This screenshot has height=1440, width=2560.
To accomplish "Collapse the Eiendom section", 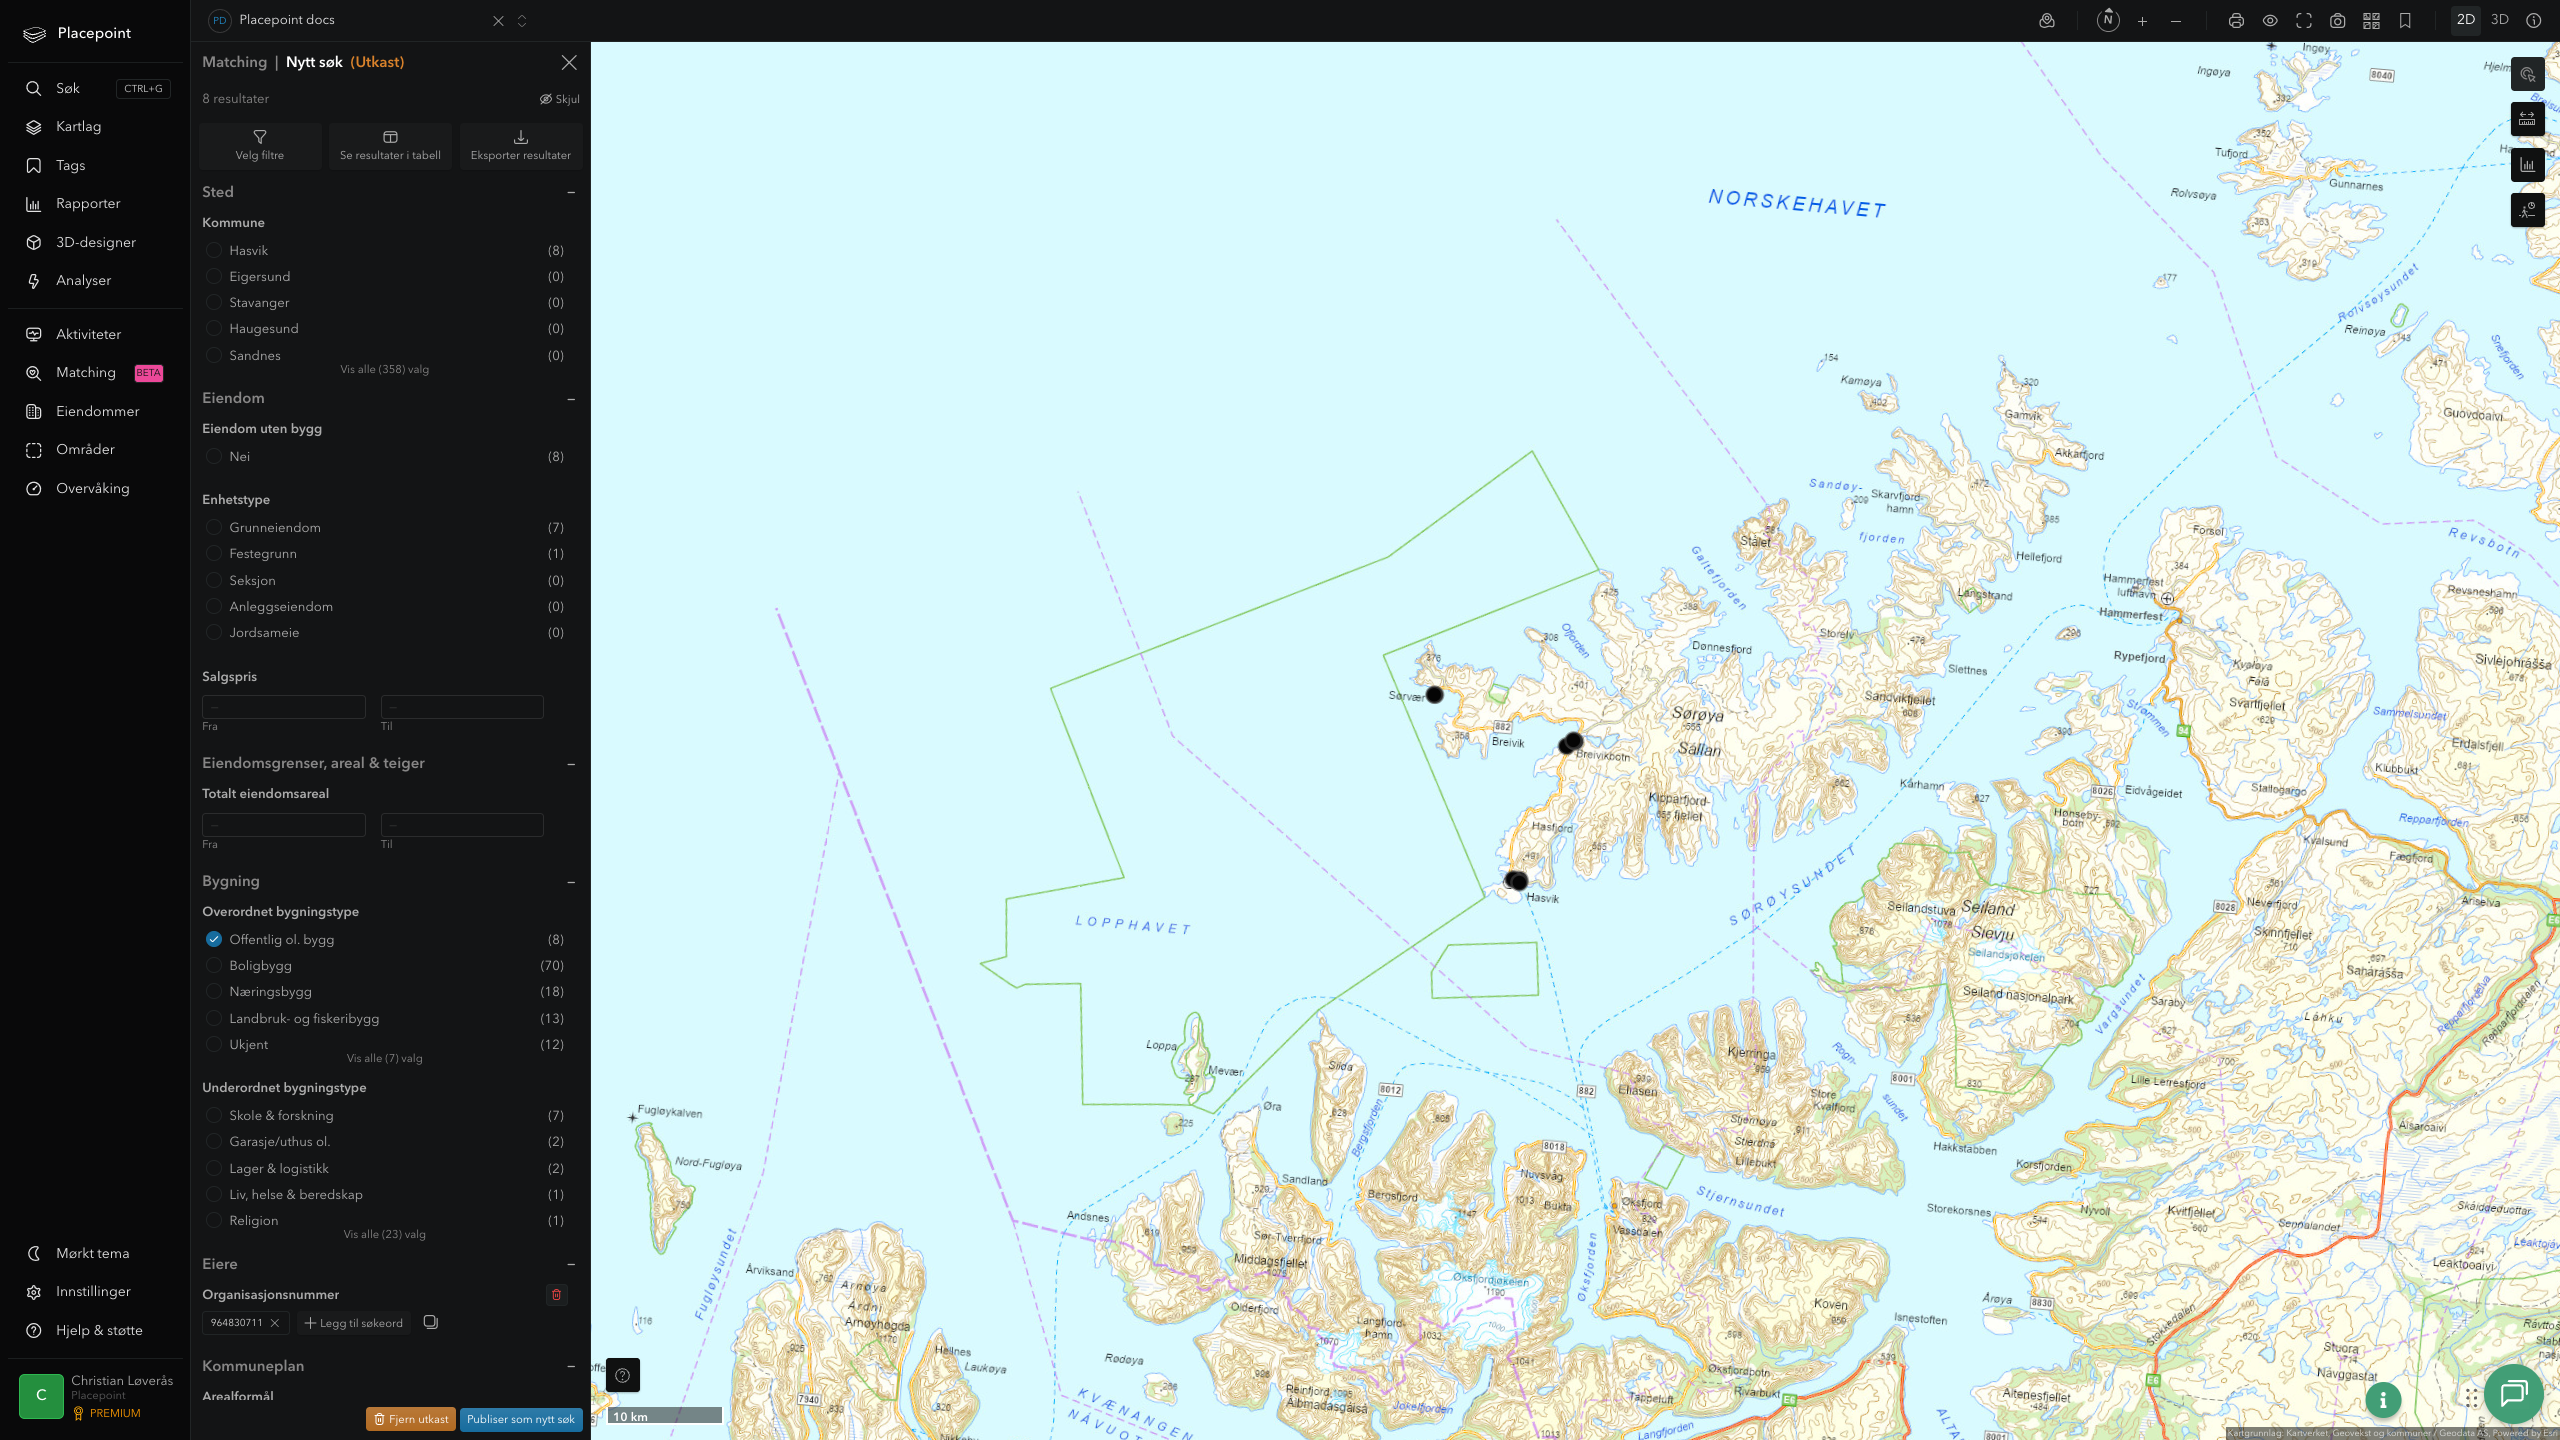I will pos(571,399).
